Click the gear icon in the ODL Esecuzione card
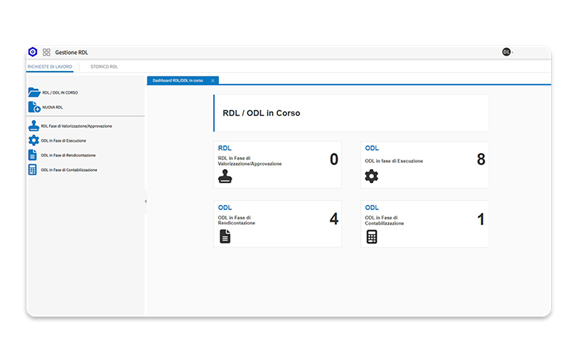The height and width of the screenshot is (362, 576). 371,176
